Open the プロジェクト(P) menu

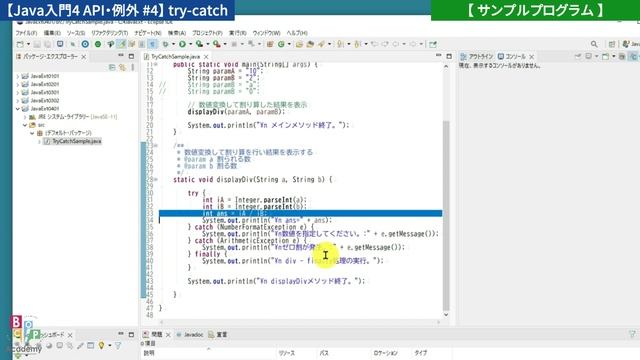(207, 33)
